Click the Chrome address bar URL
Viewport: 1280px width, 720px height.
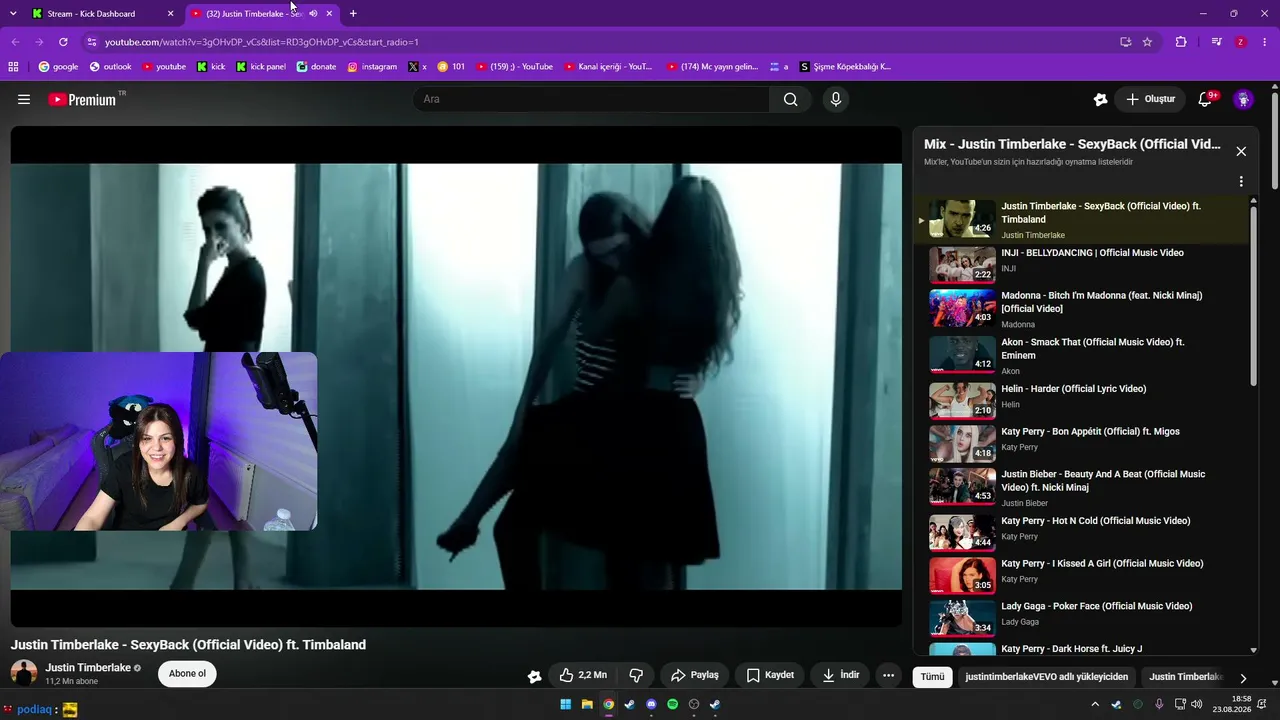click(262, 42)
